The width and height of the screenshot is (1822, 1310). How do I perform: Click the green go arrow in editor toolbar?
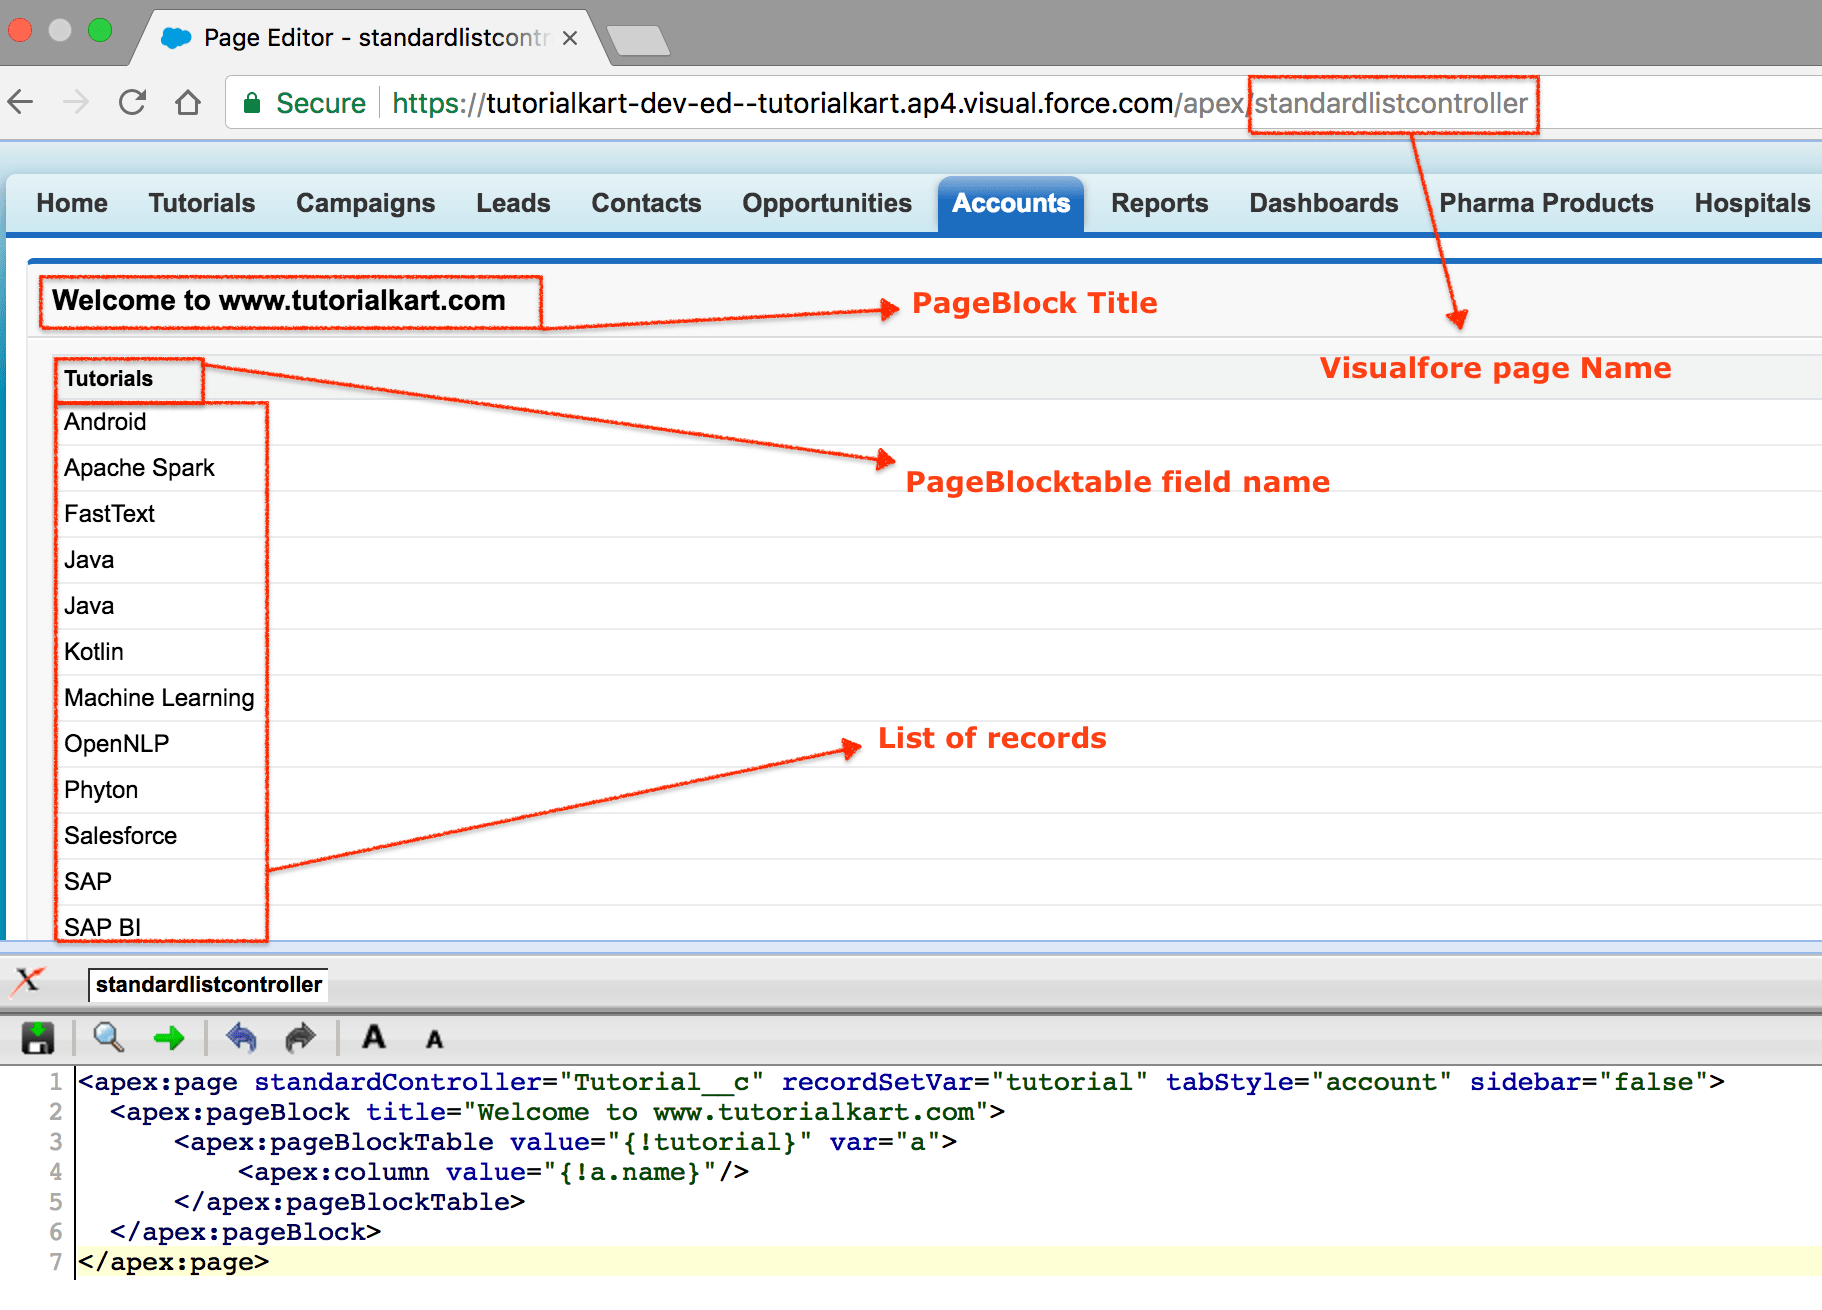point(170,1038)
